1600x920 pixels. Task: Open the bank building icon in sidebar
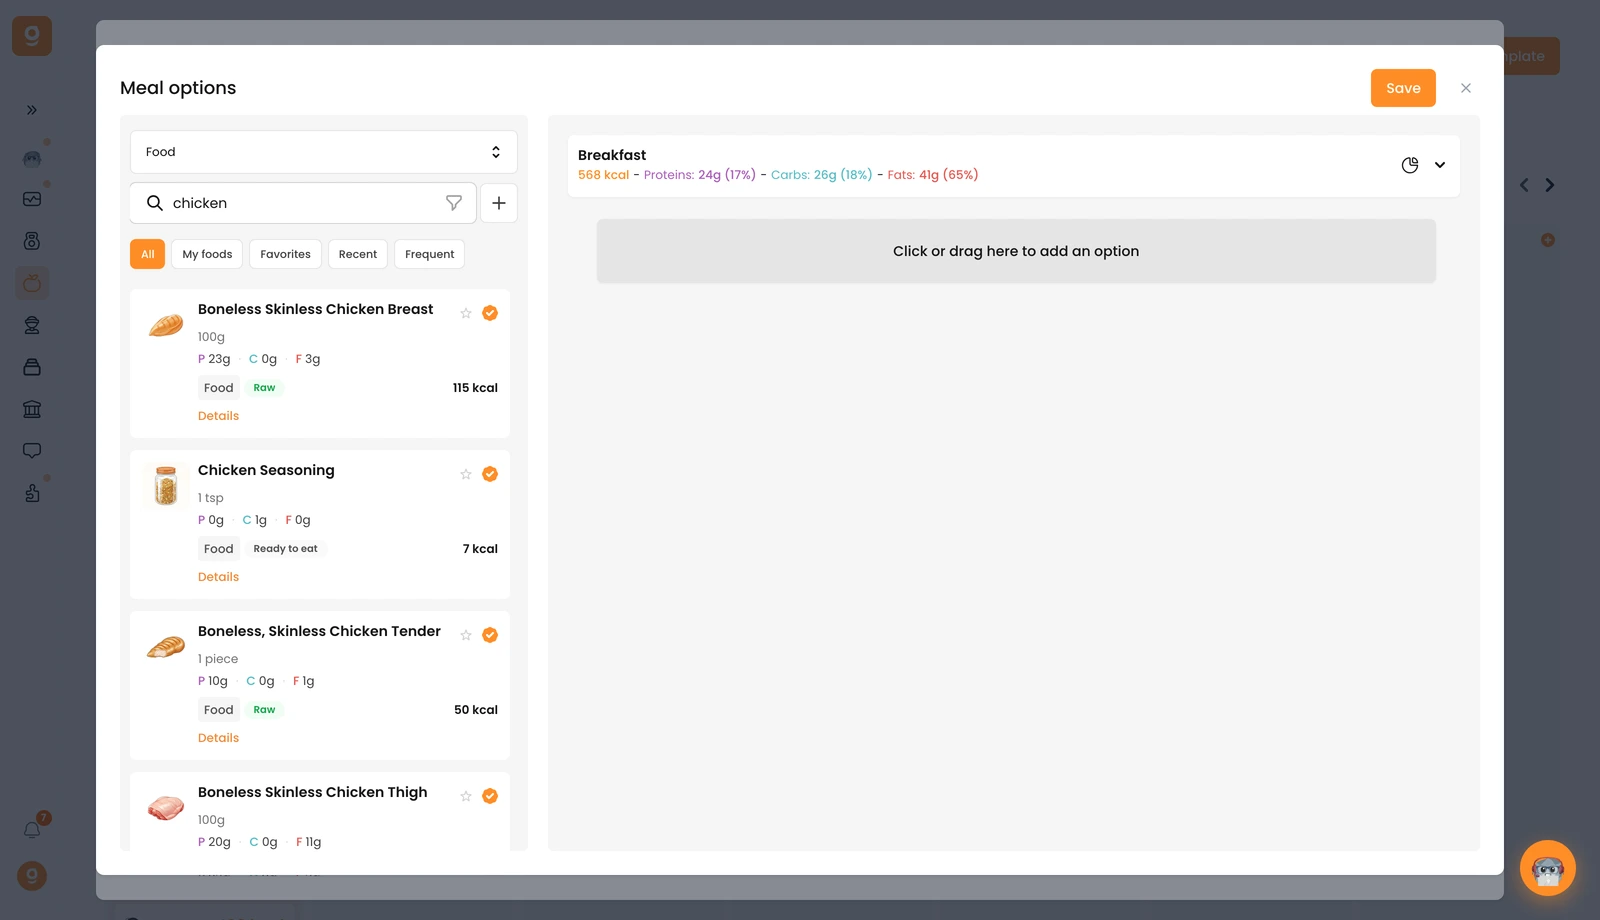(x=32, y=409)
